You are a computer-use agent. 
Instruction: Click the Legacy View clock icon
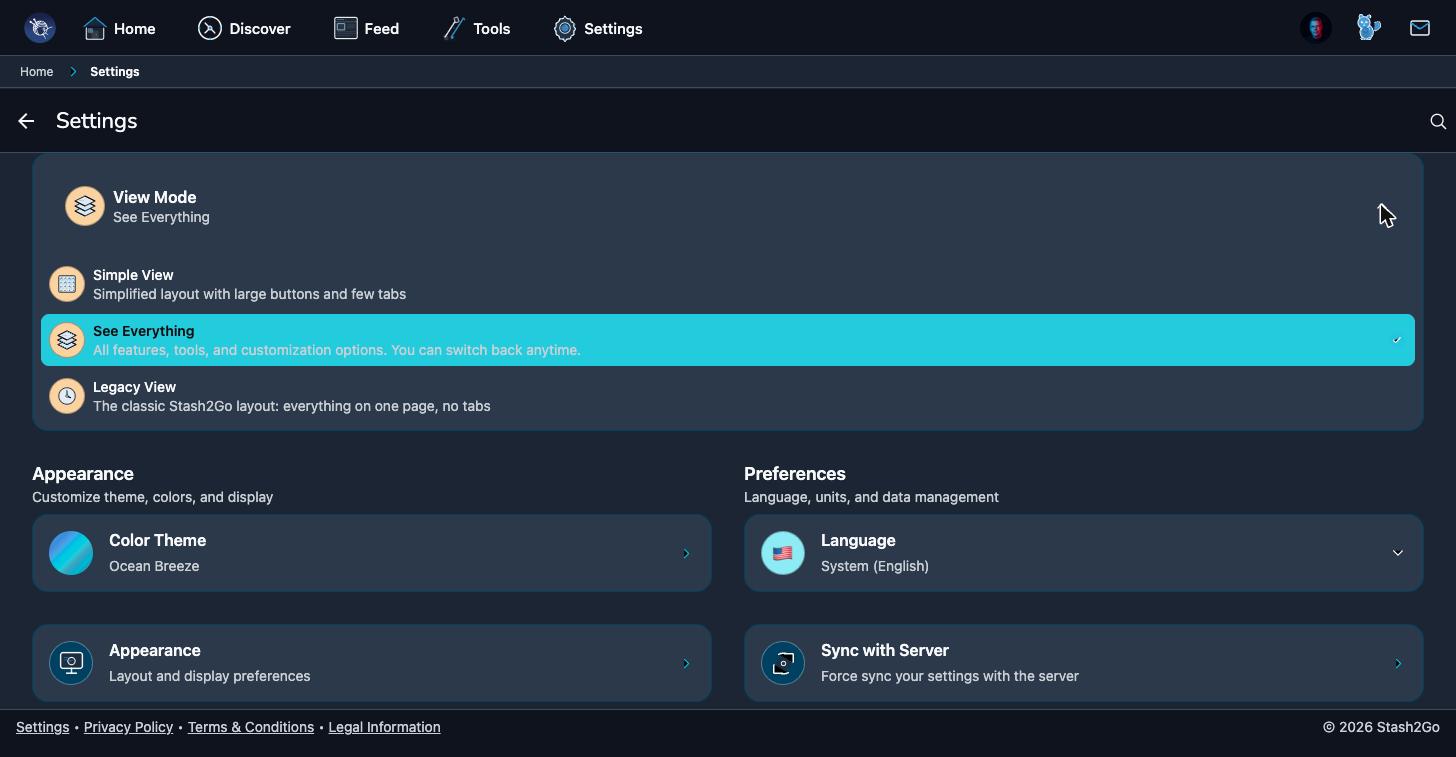click(67, 396)
